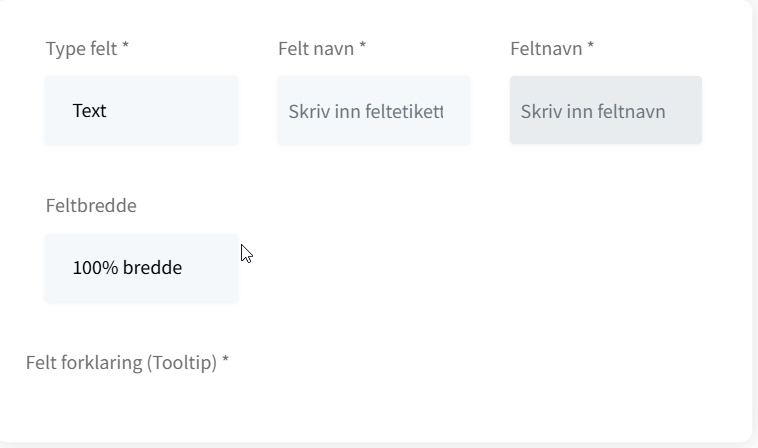Click the asterisk after 'Type felt'

(x=125, y=45)
